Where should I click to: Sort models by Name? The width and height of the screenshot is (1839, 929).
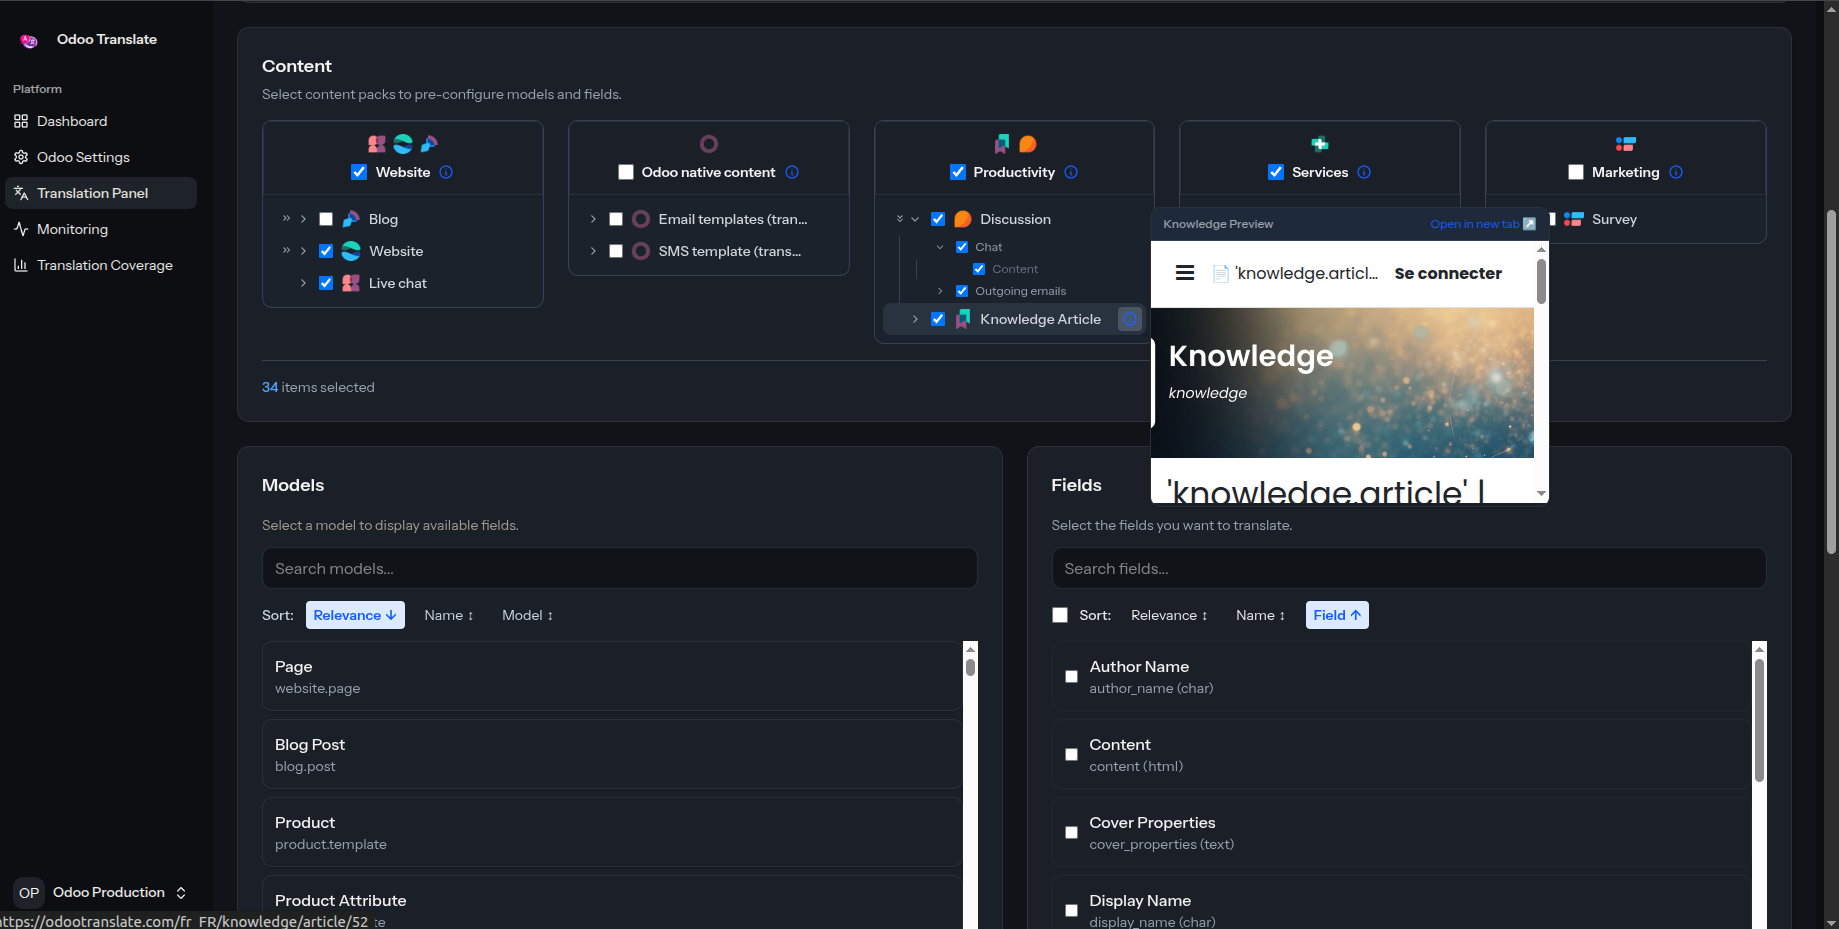click(x=449, y=615)
